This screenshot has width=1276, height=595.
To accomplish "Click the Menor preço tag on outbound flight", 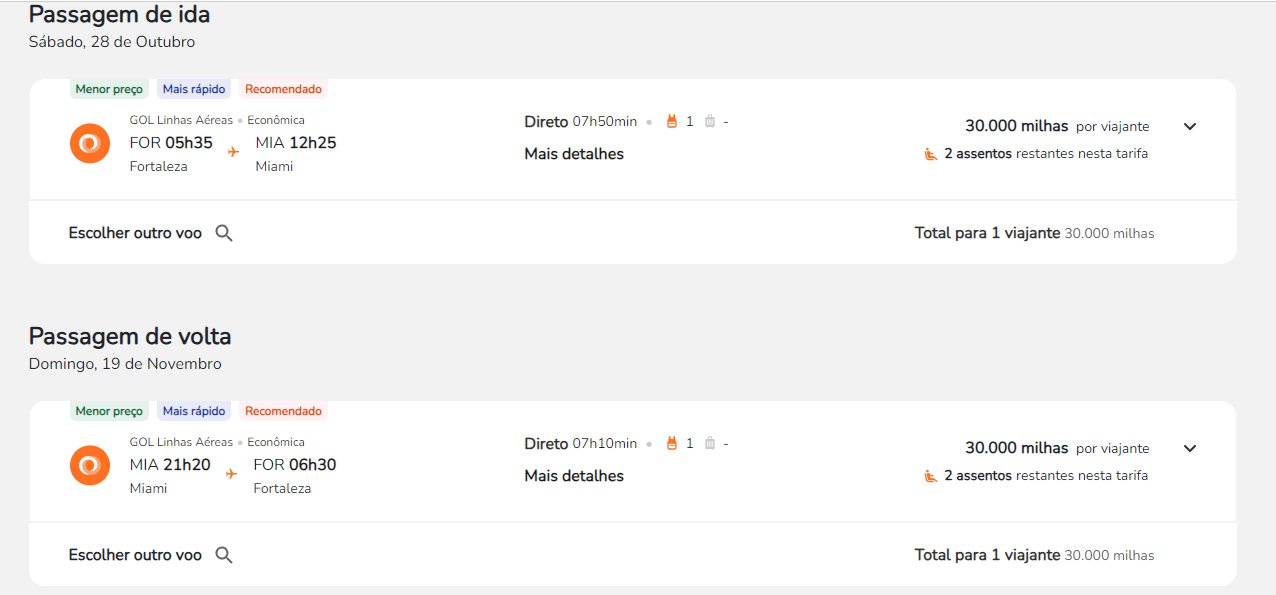I will pyautogui.click(x=110, y=89).
